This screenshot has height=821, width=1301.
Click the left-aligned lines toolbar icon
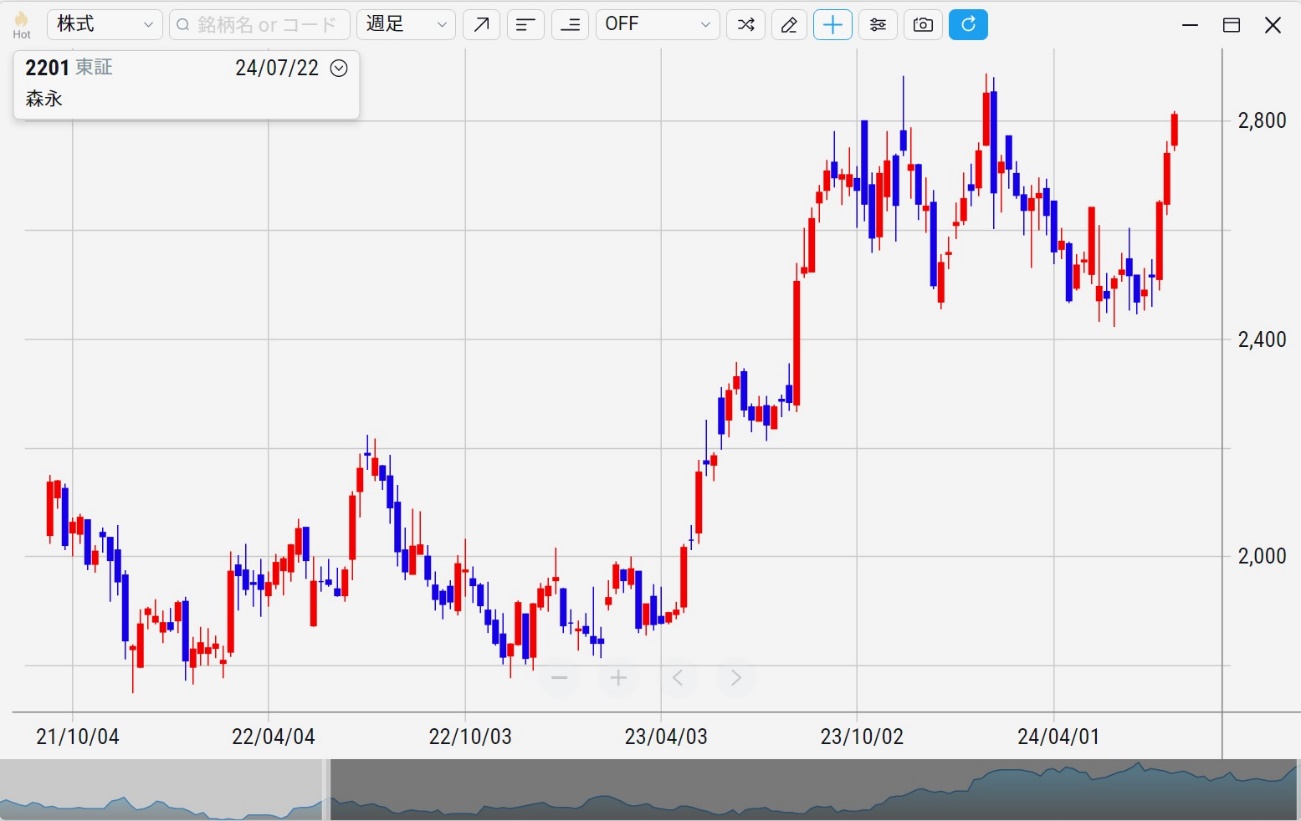click(526, 24)
